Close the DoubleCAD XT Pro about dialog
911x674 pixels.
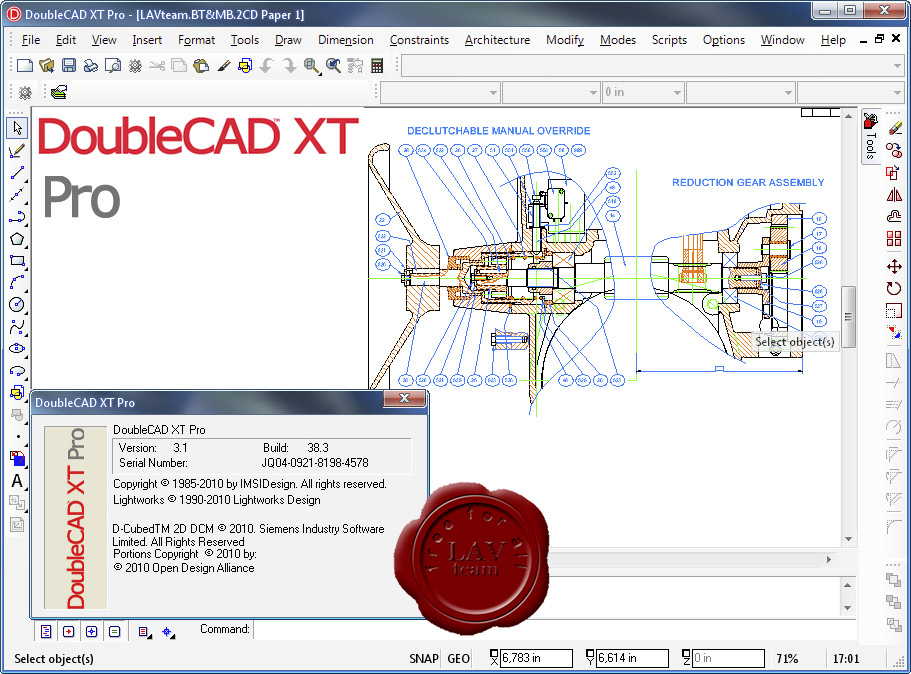point(404,398)
